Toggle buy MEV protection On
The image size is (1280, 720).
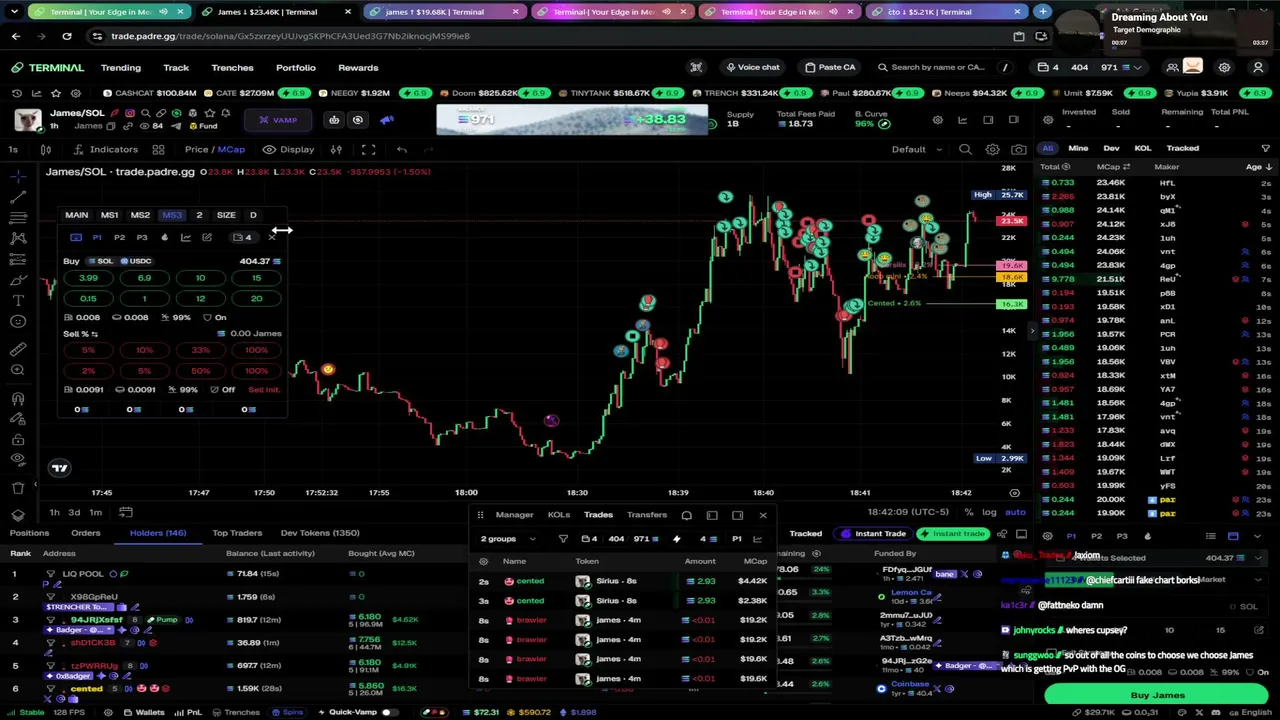tap(215, 317)
